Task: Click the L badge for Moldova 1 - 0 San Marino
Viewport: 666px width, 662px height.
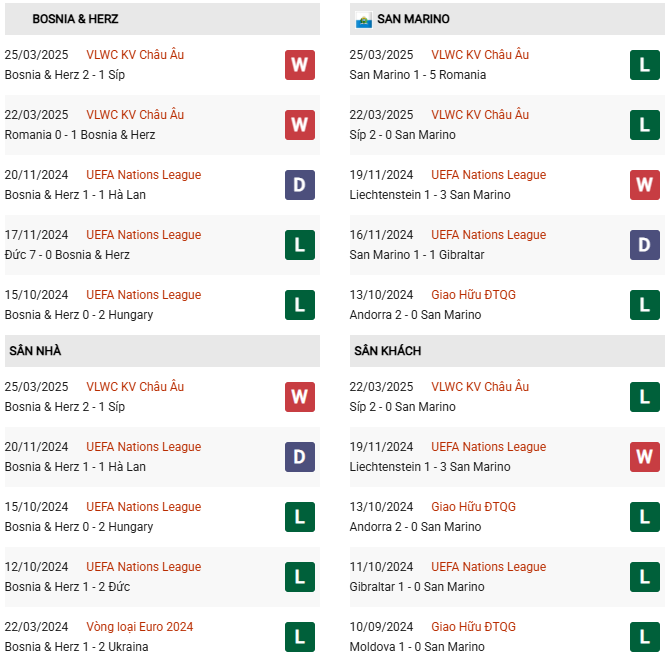Action: (x=645, y=637)
